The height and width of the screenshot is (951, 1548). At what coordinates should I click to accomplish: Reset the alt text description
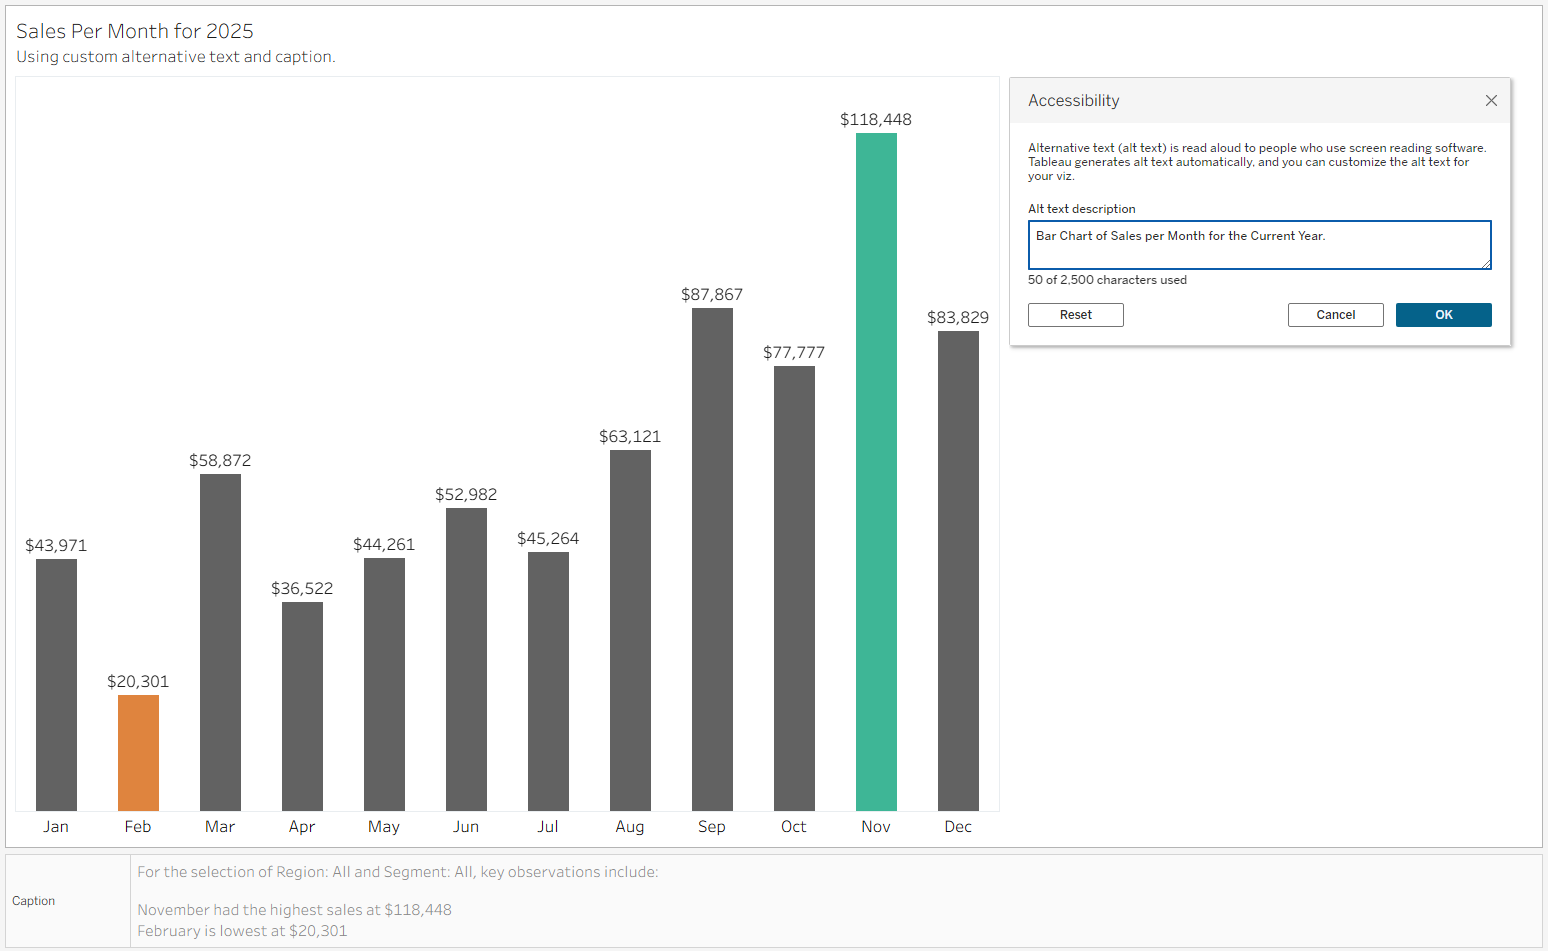(1075, 315)
